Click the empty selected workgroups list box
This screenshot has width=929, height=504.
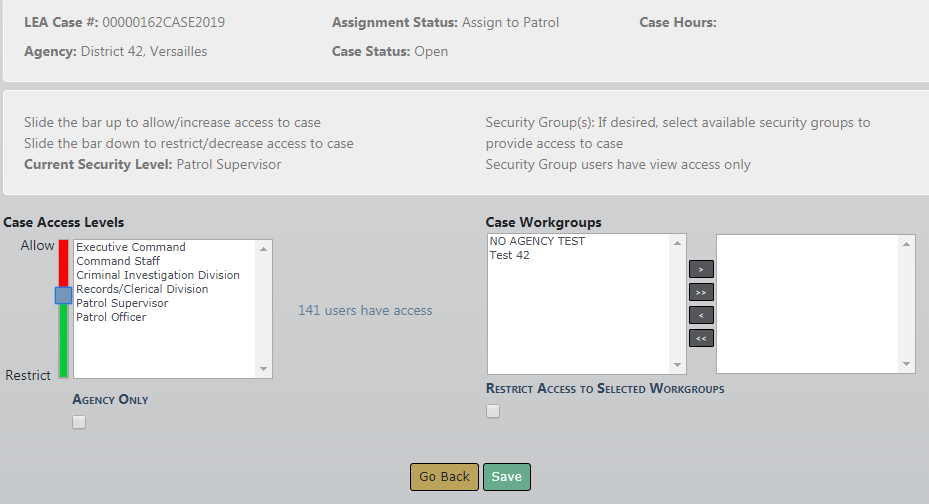pyautogui.click(x=809, y=304)
